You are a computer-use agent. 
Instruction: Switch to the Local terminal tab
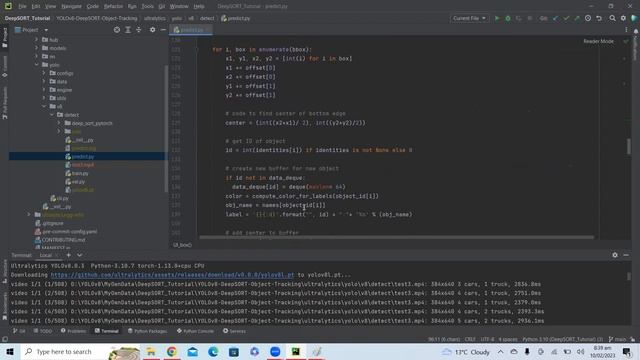45,255
